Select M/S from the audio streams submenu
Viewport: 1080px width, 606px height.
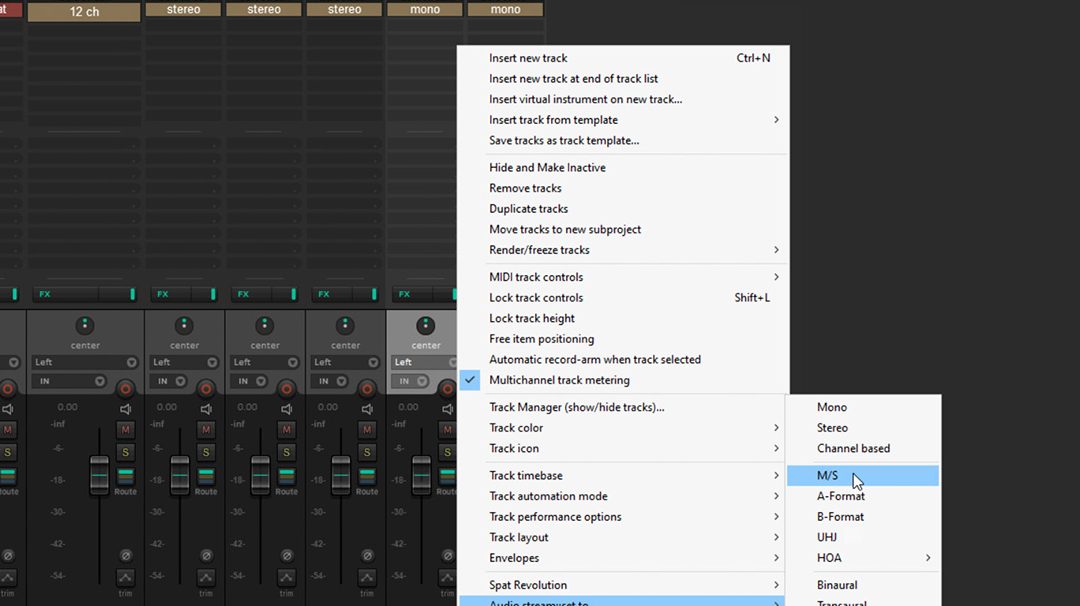(x=830, y=475)
